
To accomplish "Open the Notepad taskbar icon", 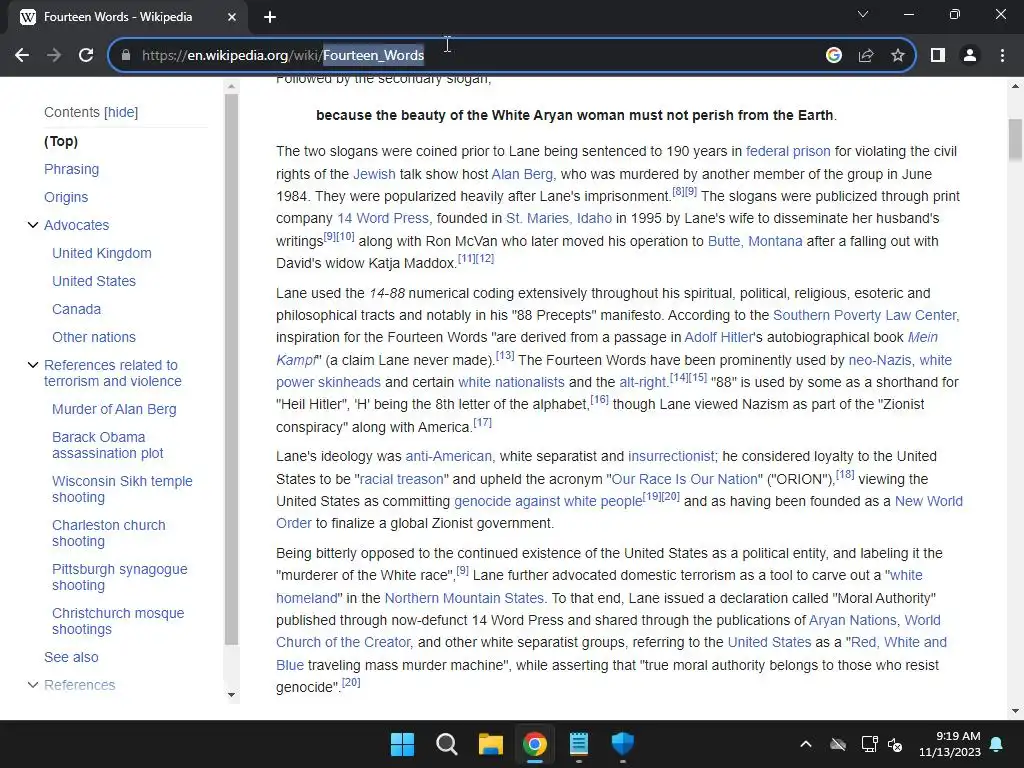I will [x=579, y=744].
